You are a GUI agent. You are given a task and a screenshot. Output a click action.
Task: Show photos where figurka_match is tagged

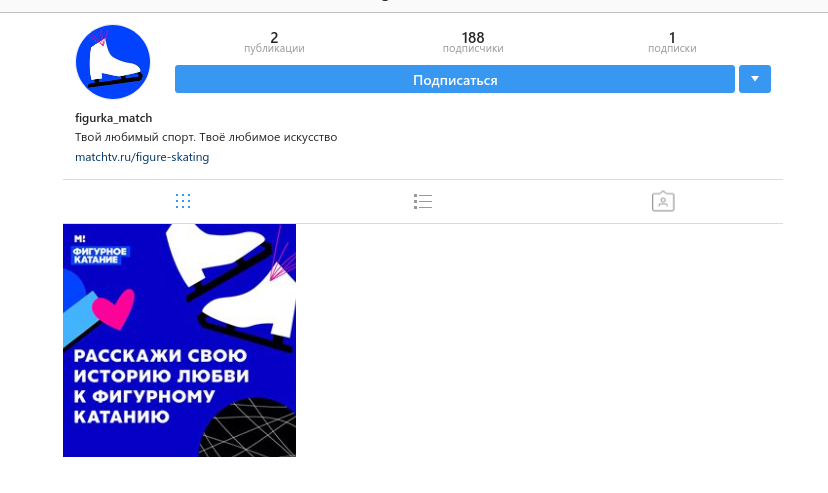[x=663, y=201]
